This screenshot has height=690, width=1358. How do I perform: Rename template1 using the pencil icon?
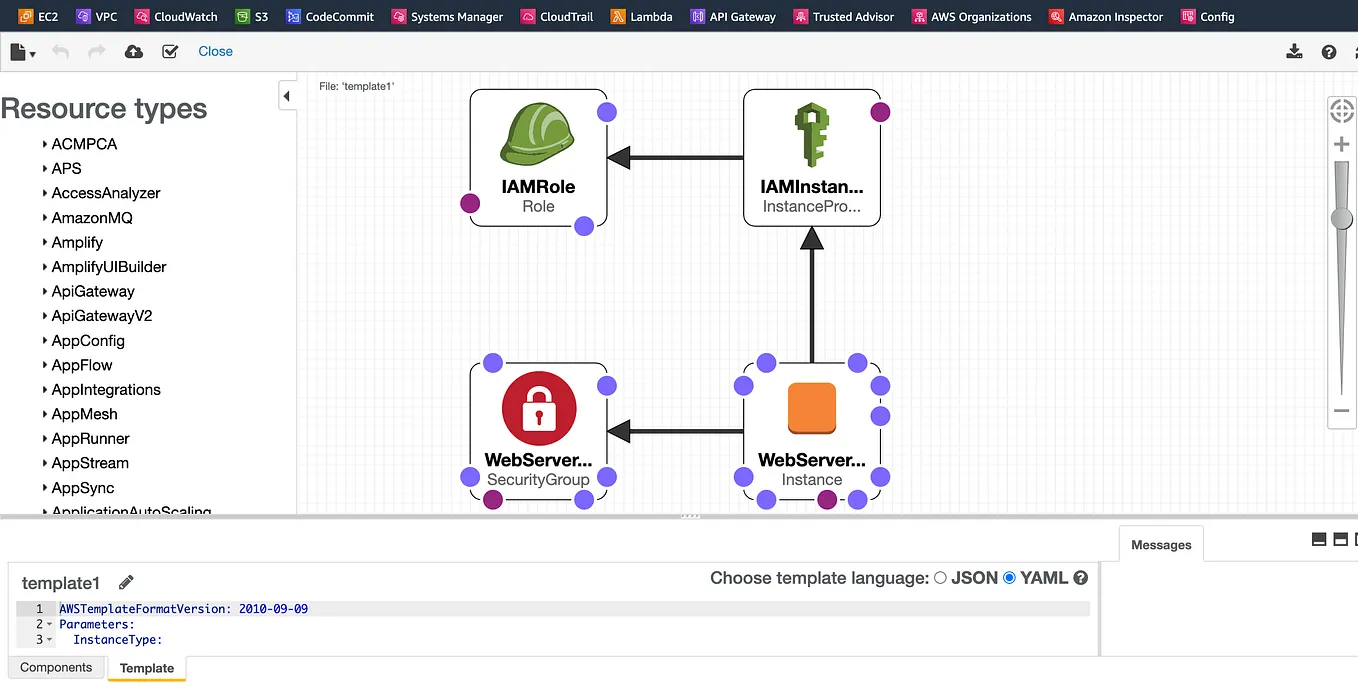pos(125,581)
